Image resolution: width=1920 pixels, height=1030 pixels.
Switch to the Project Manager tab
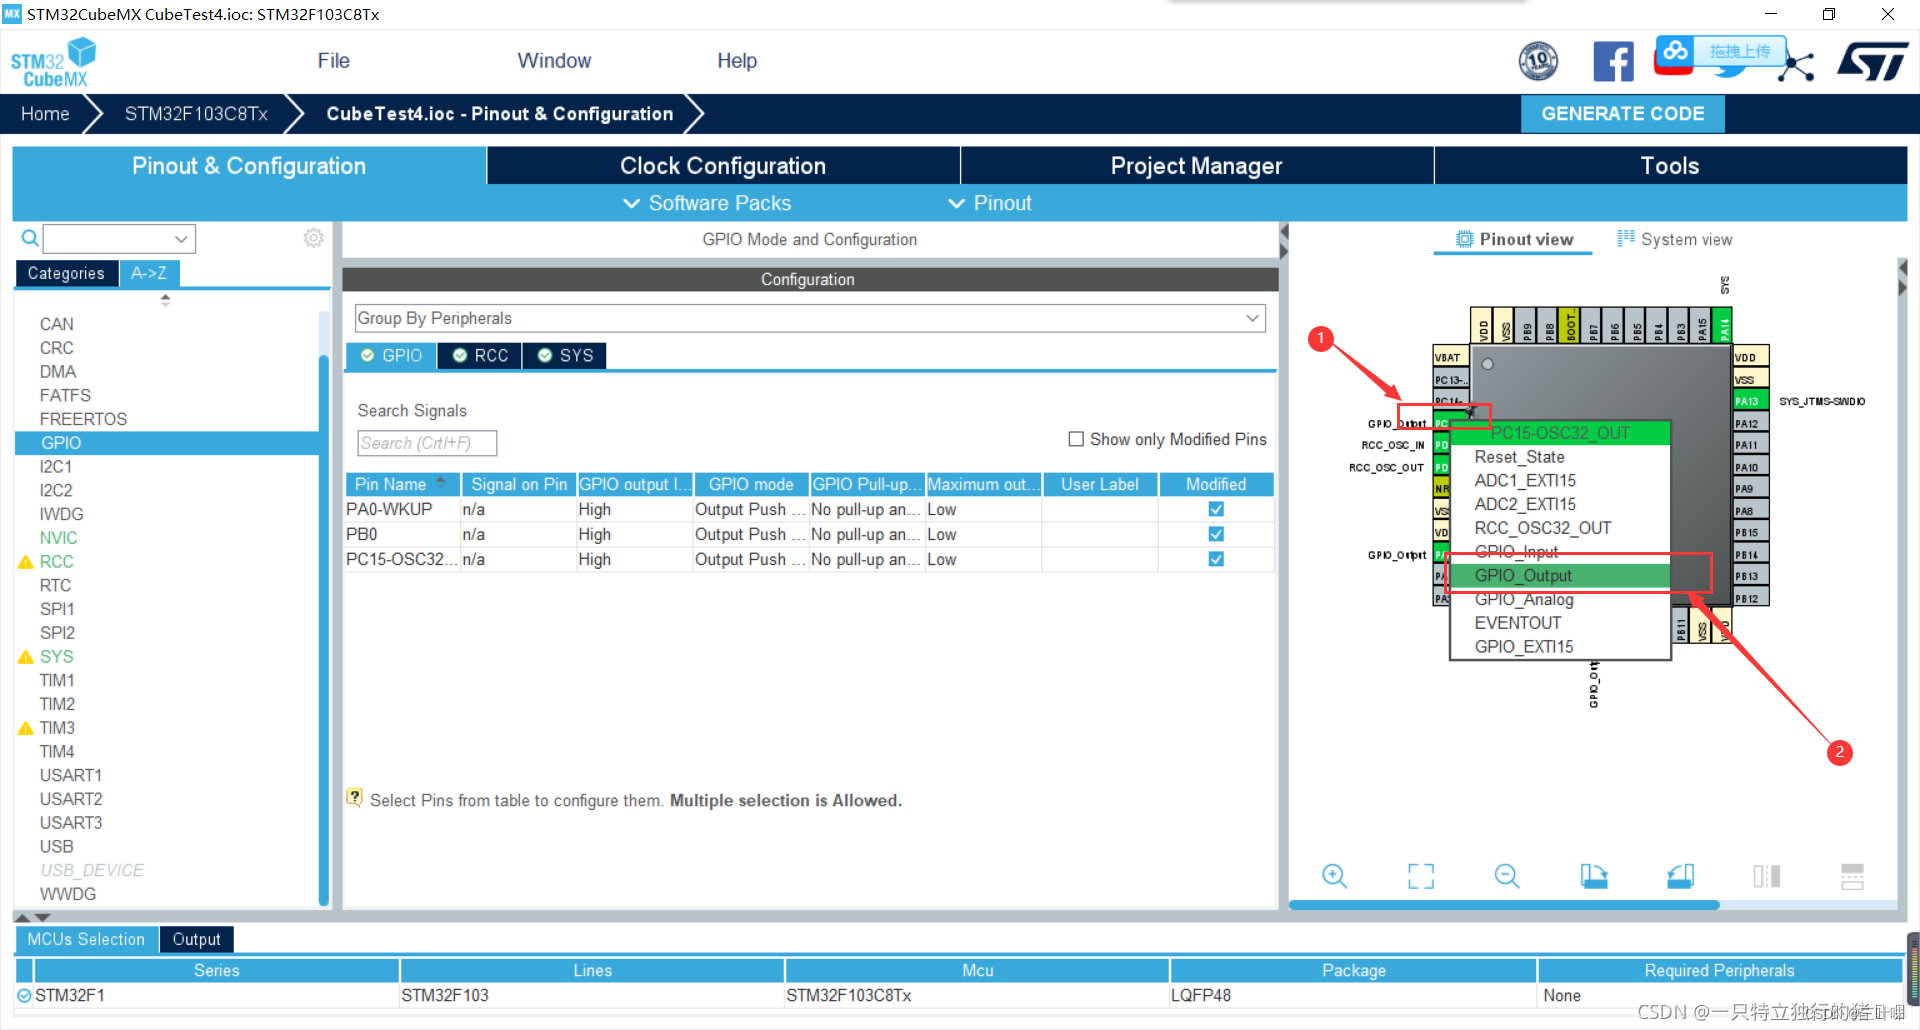point(1196,166)
